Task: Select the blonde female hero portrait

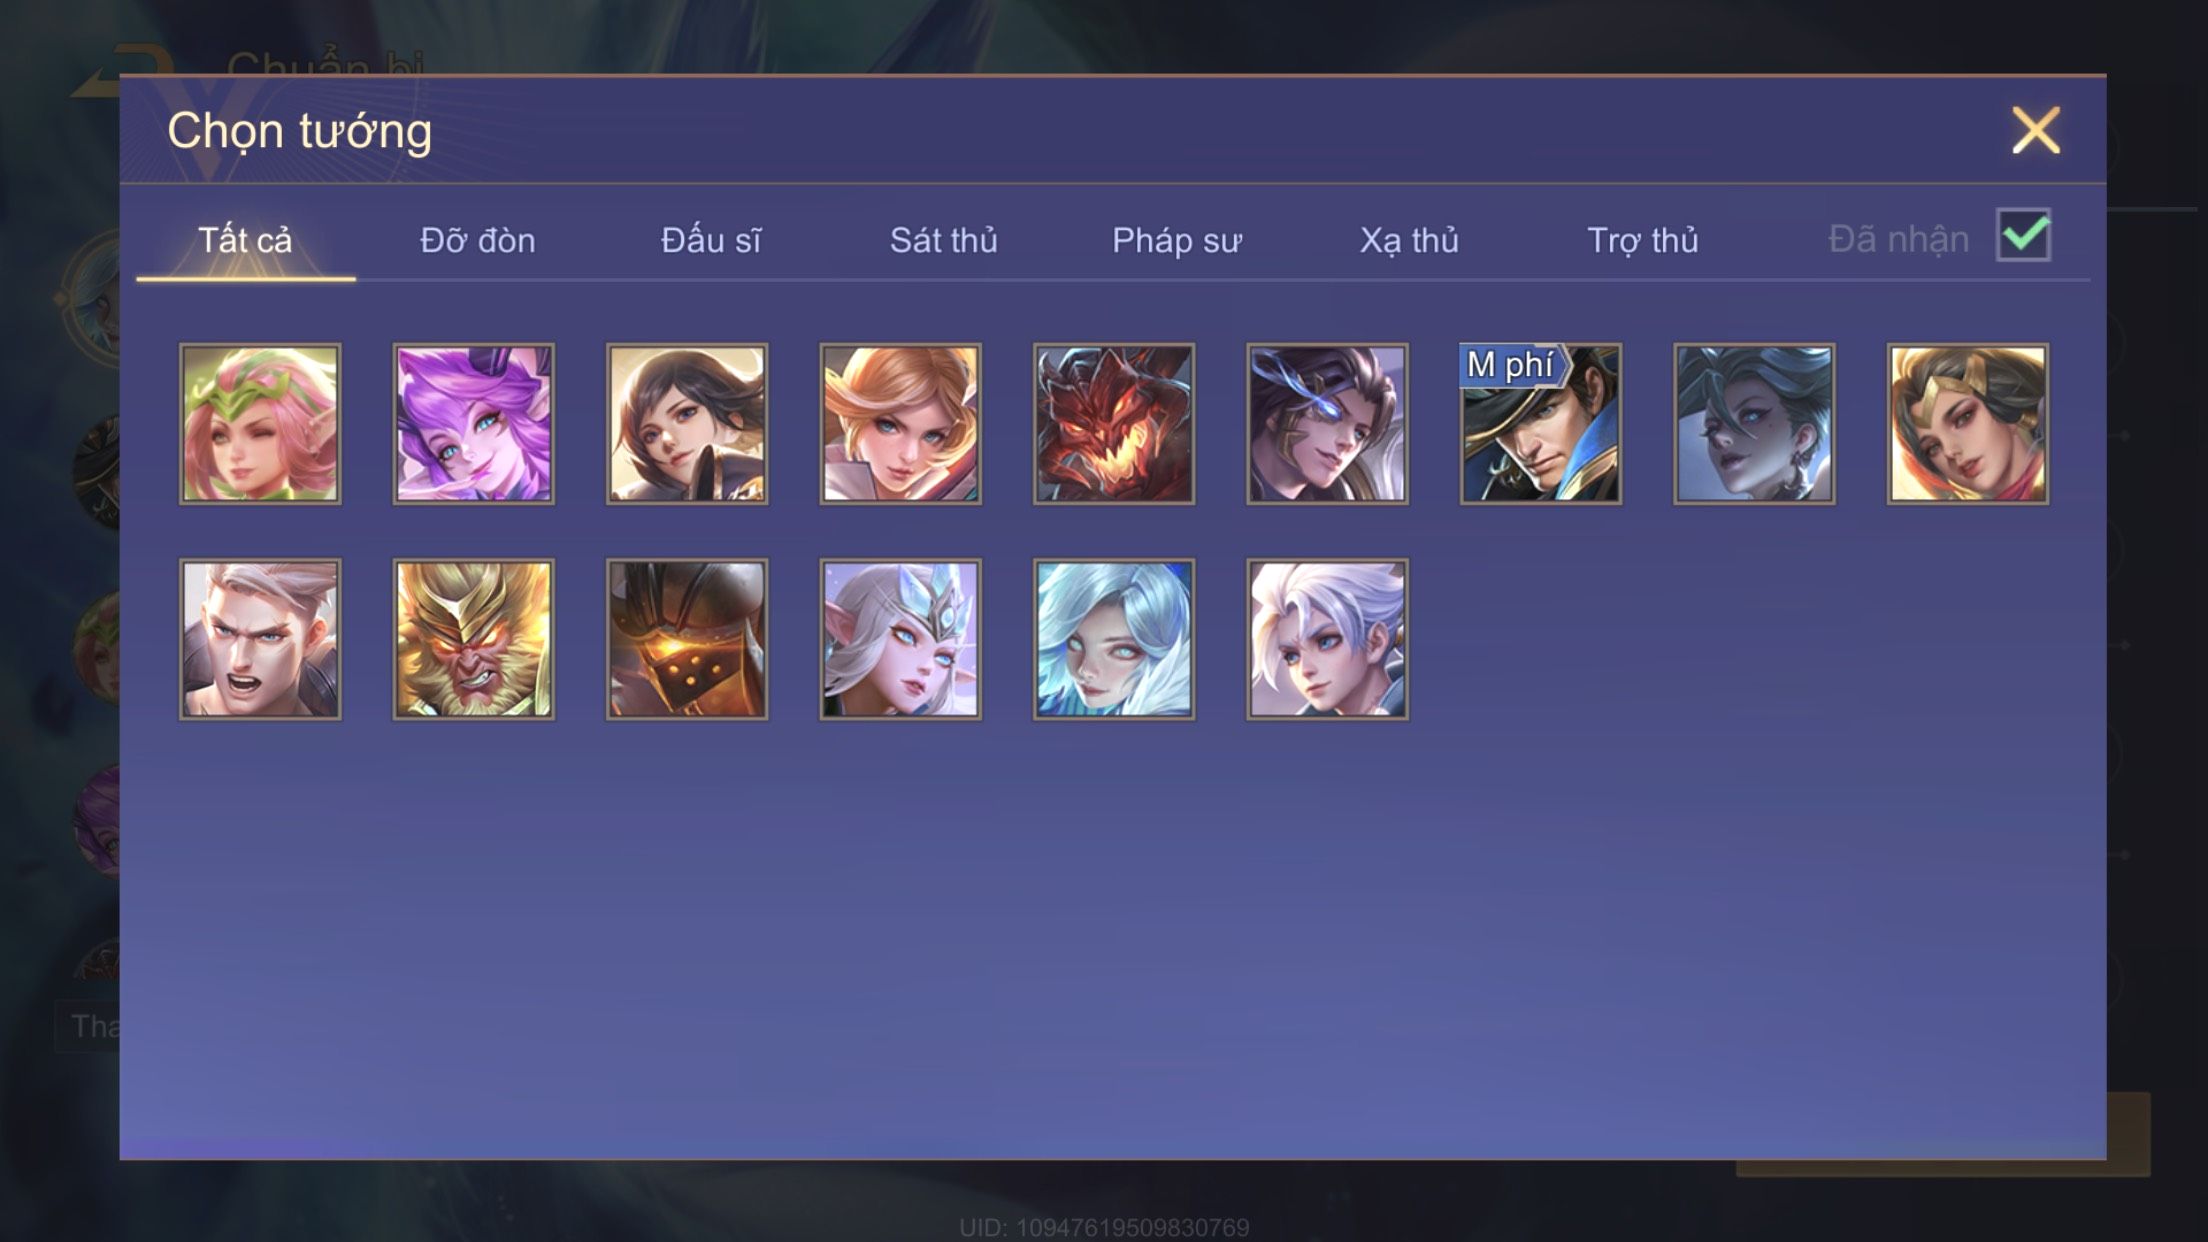Action: coord(900,423)
